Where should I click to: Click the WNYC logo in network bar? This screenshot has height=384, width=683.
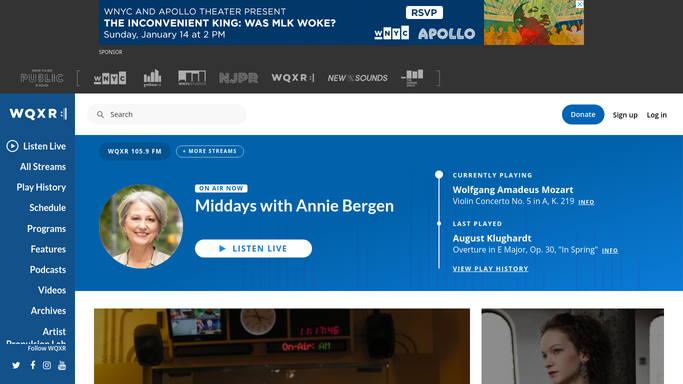click(110, 78)
